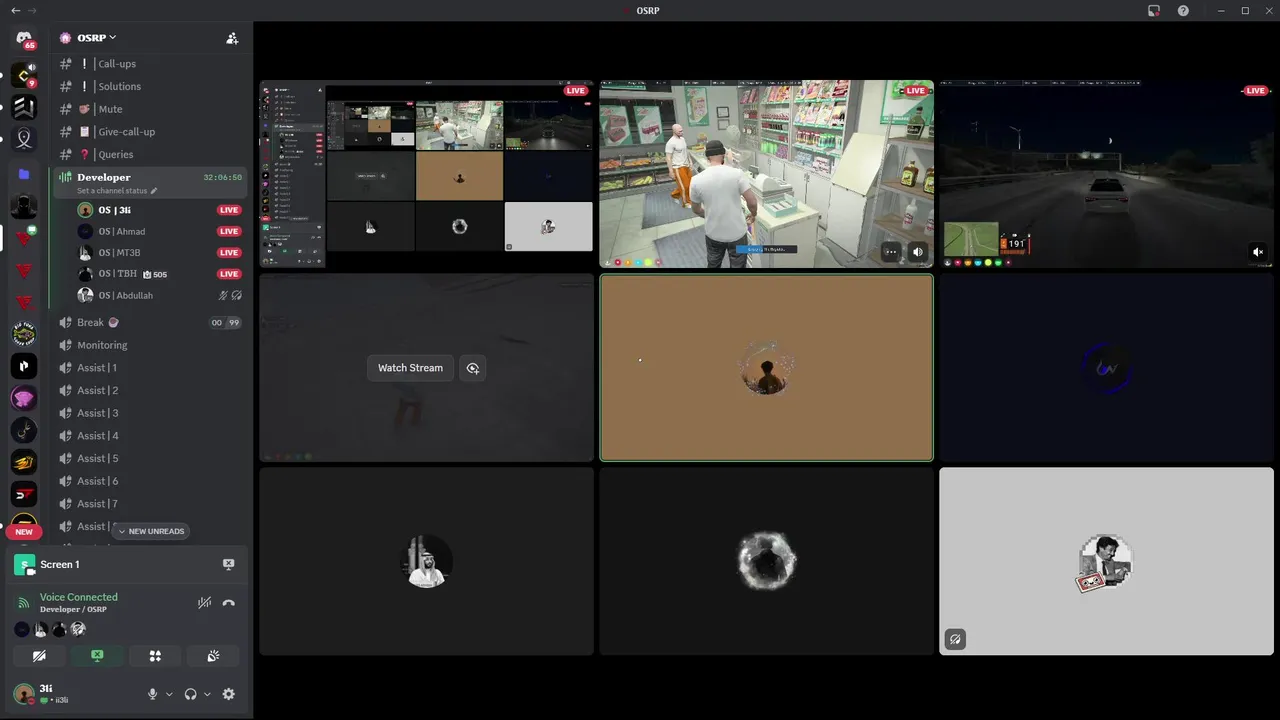Viewport: 1280px width, 720px height.
Task: Go back with title bar arrow
Action: point(15,10)
